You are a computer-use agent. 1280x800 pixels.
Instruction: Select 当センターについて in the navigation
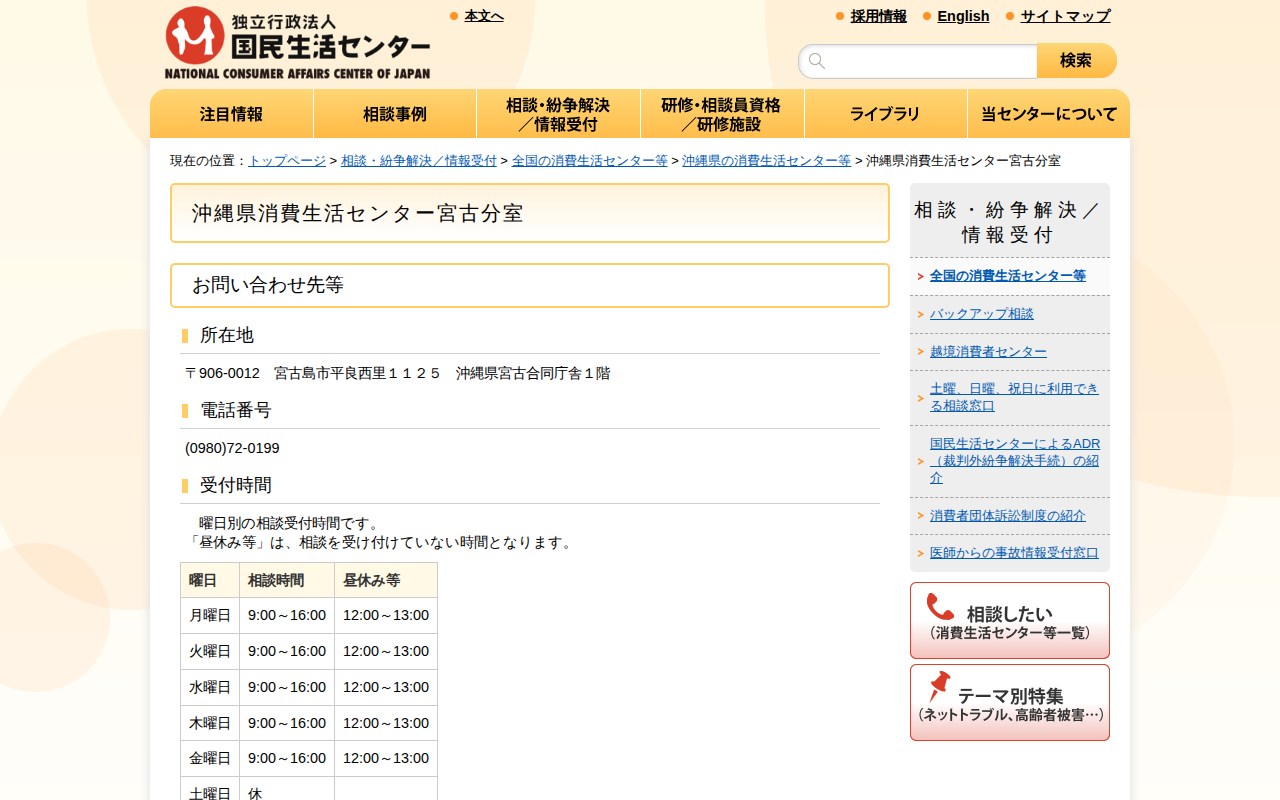(x=1048, y=113)
